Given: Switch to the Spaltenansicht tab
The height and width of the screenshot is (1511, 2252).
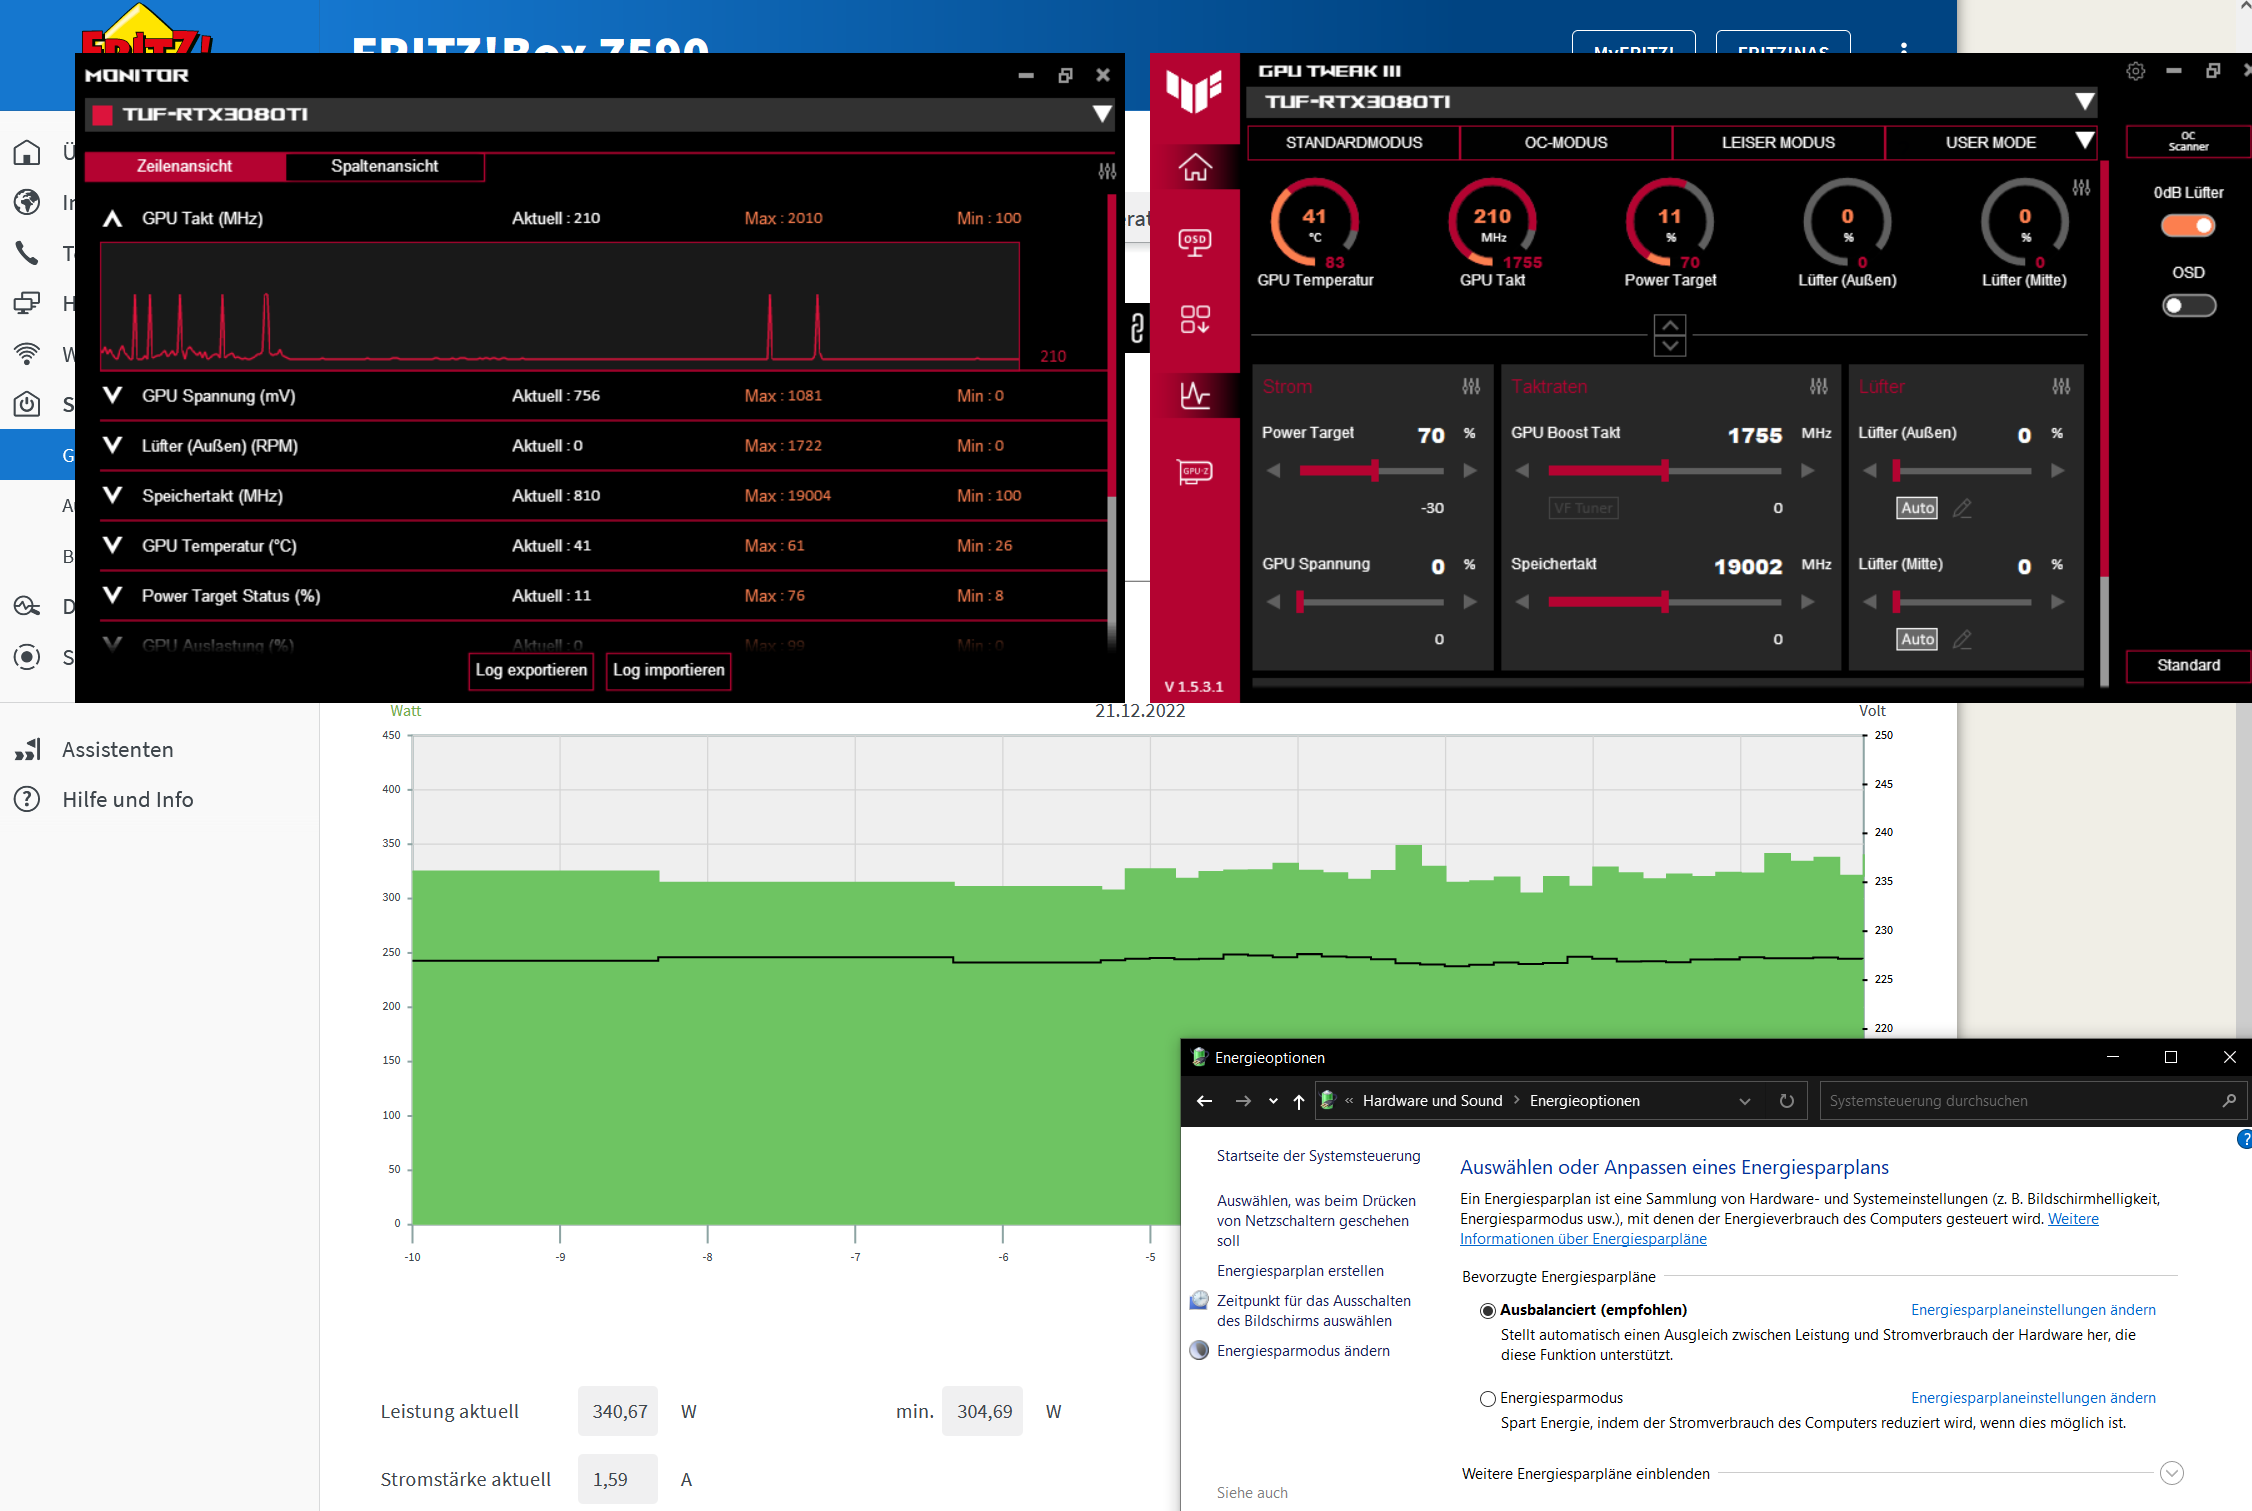Looking at the screenshot, I should tap(384, 166).
